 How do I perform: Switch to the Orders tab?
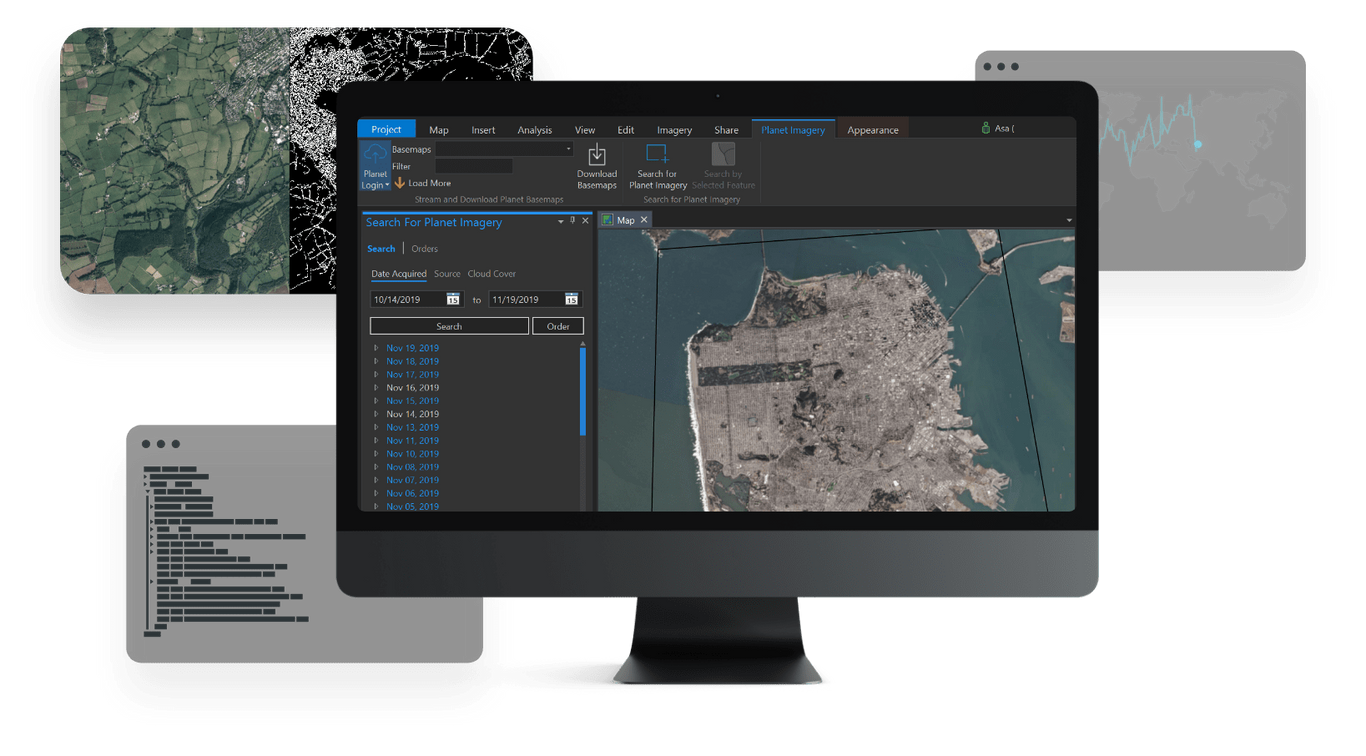pyautogui.click(x=424, y=248)
